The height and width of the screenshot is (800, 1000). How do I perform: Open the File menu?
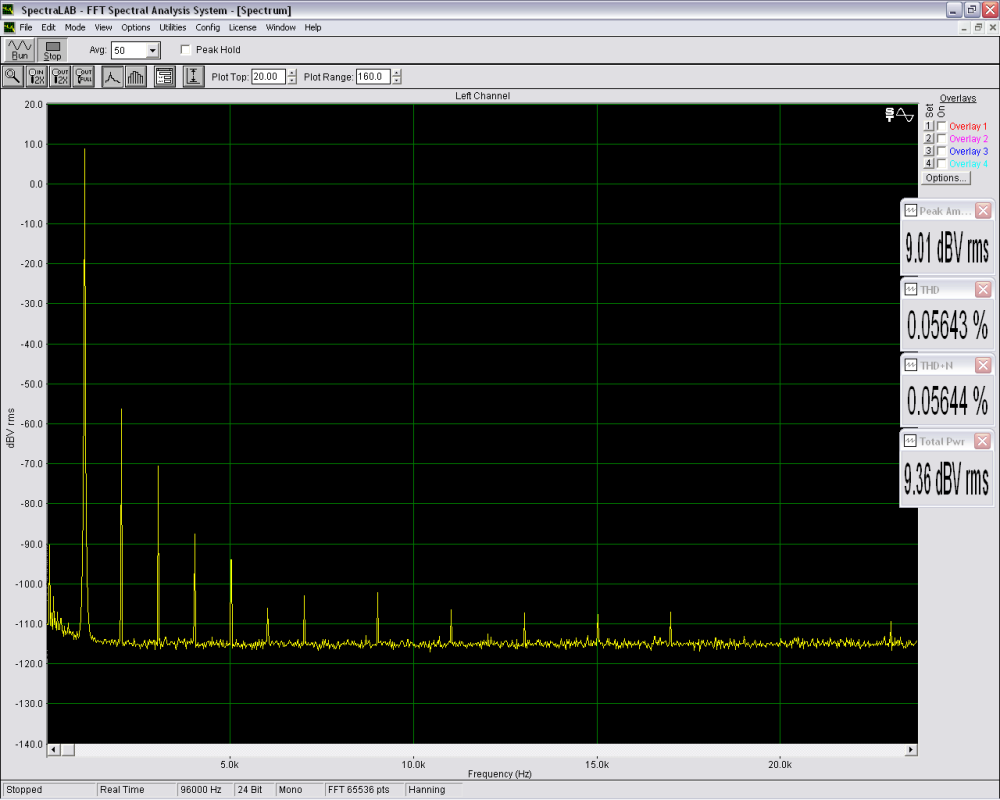pyautogui.click(x=26, y=27)
